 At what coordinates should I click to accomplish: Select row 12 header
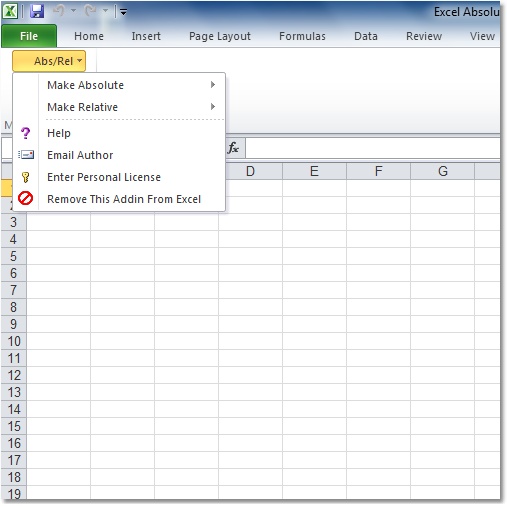pos(13,375)
